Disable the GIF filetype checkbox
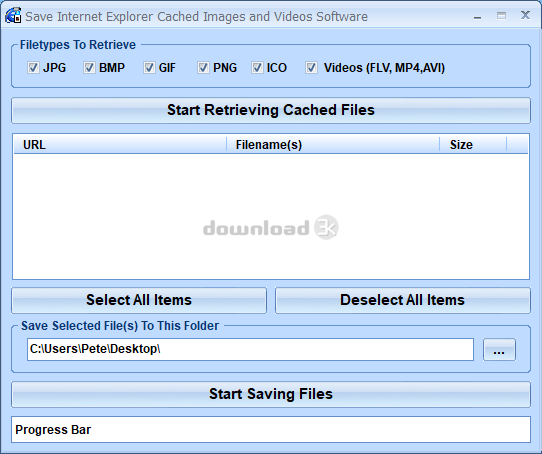The image size is (542, 454). click(149, 68)
